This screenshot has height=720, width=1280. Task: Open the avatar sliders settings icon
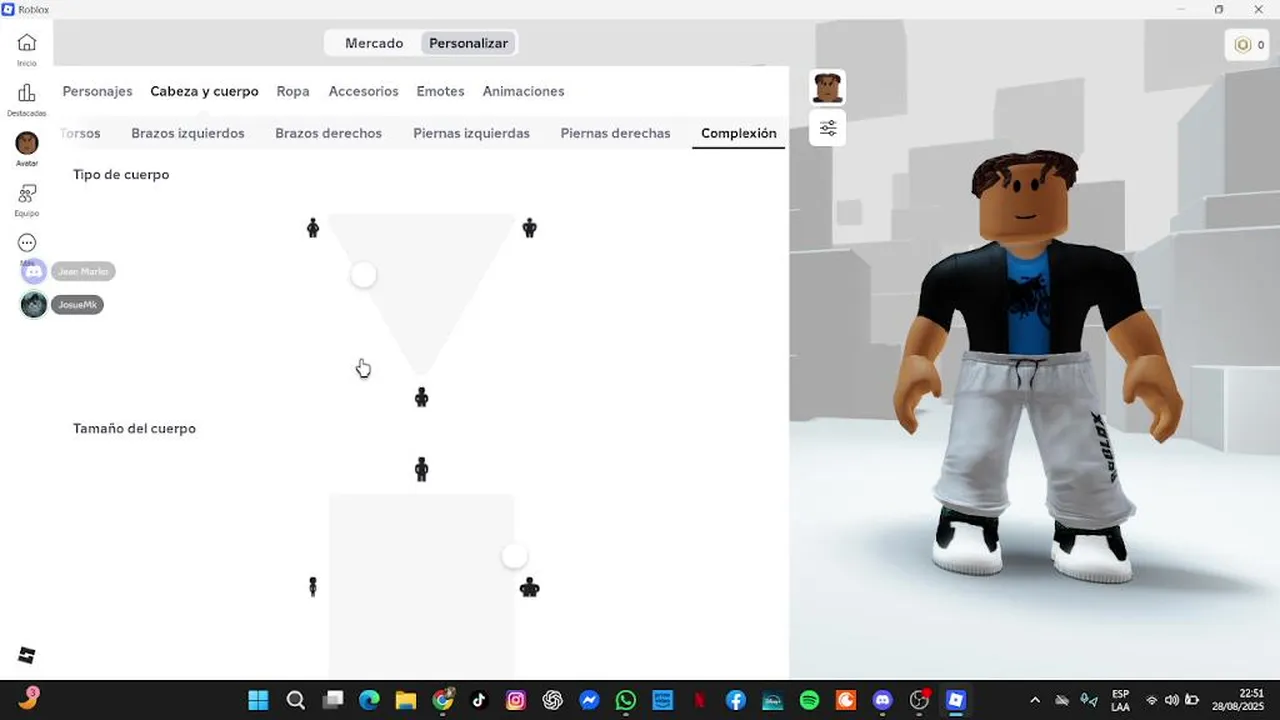coord(828,128)
